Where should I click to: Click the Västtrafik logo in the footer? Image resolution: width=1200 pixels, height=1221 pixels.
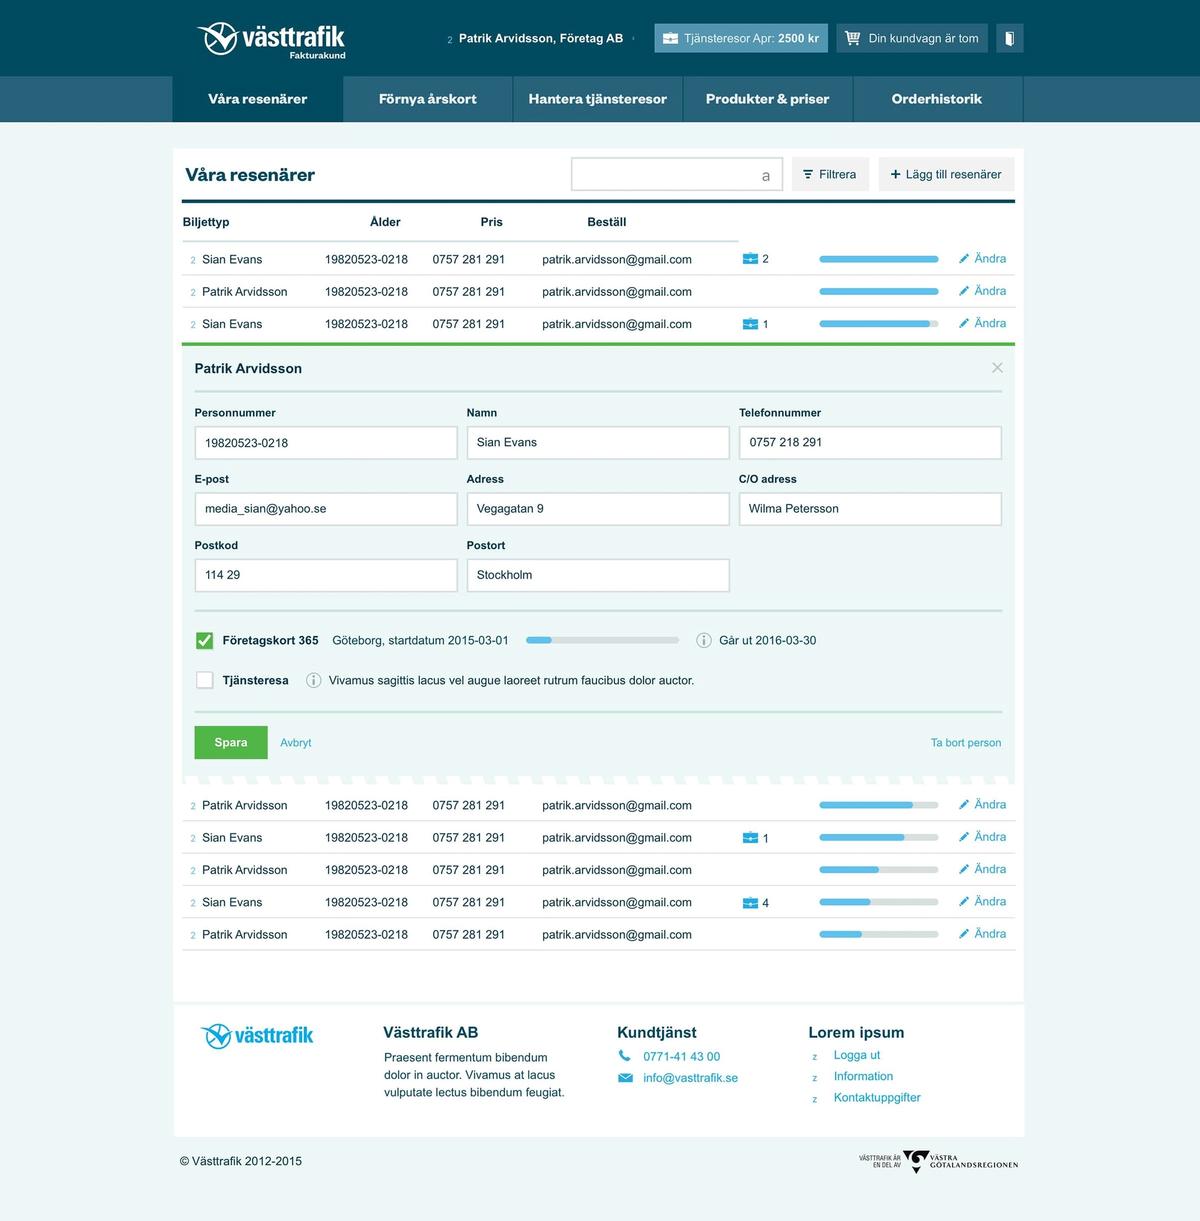[x=257, y=1036]
